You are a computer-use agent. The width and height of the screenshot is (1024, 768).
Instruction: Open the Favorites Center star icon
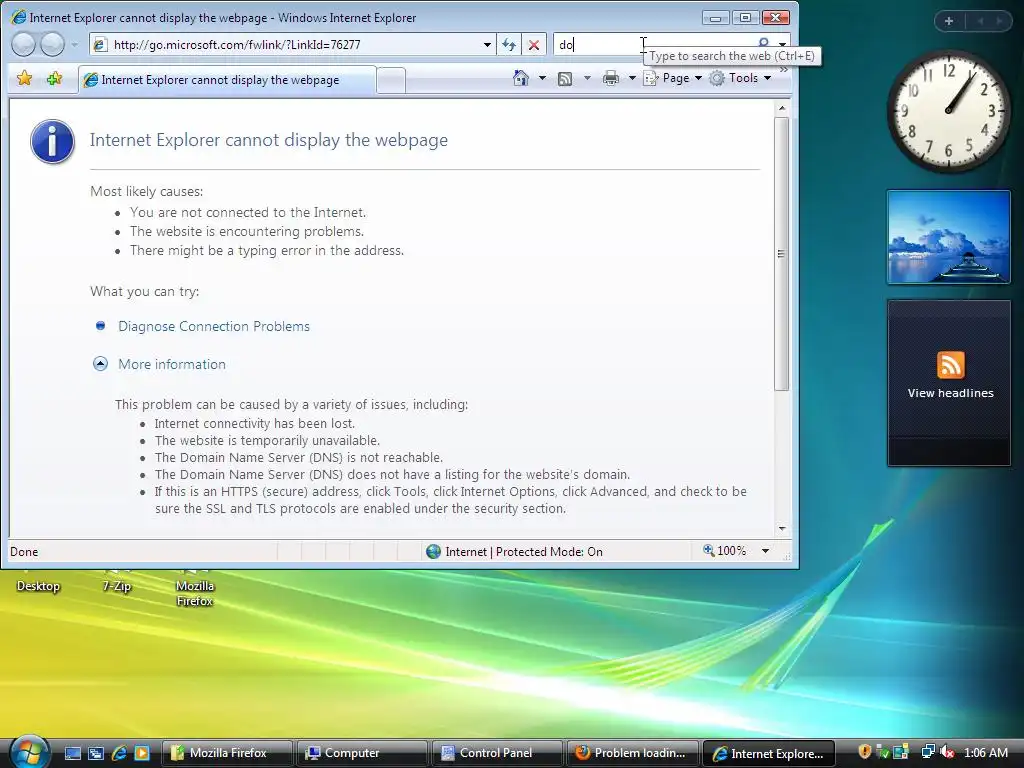24,79
